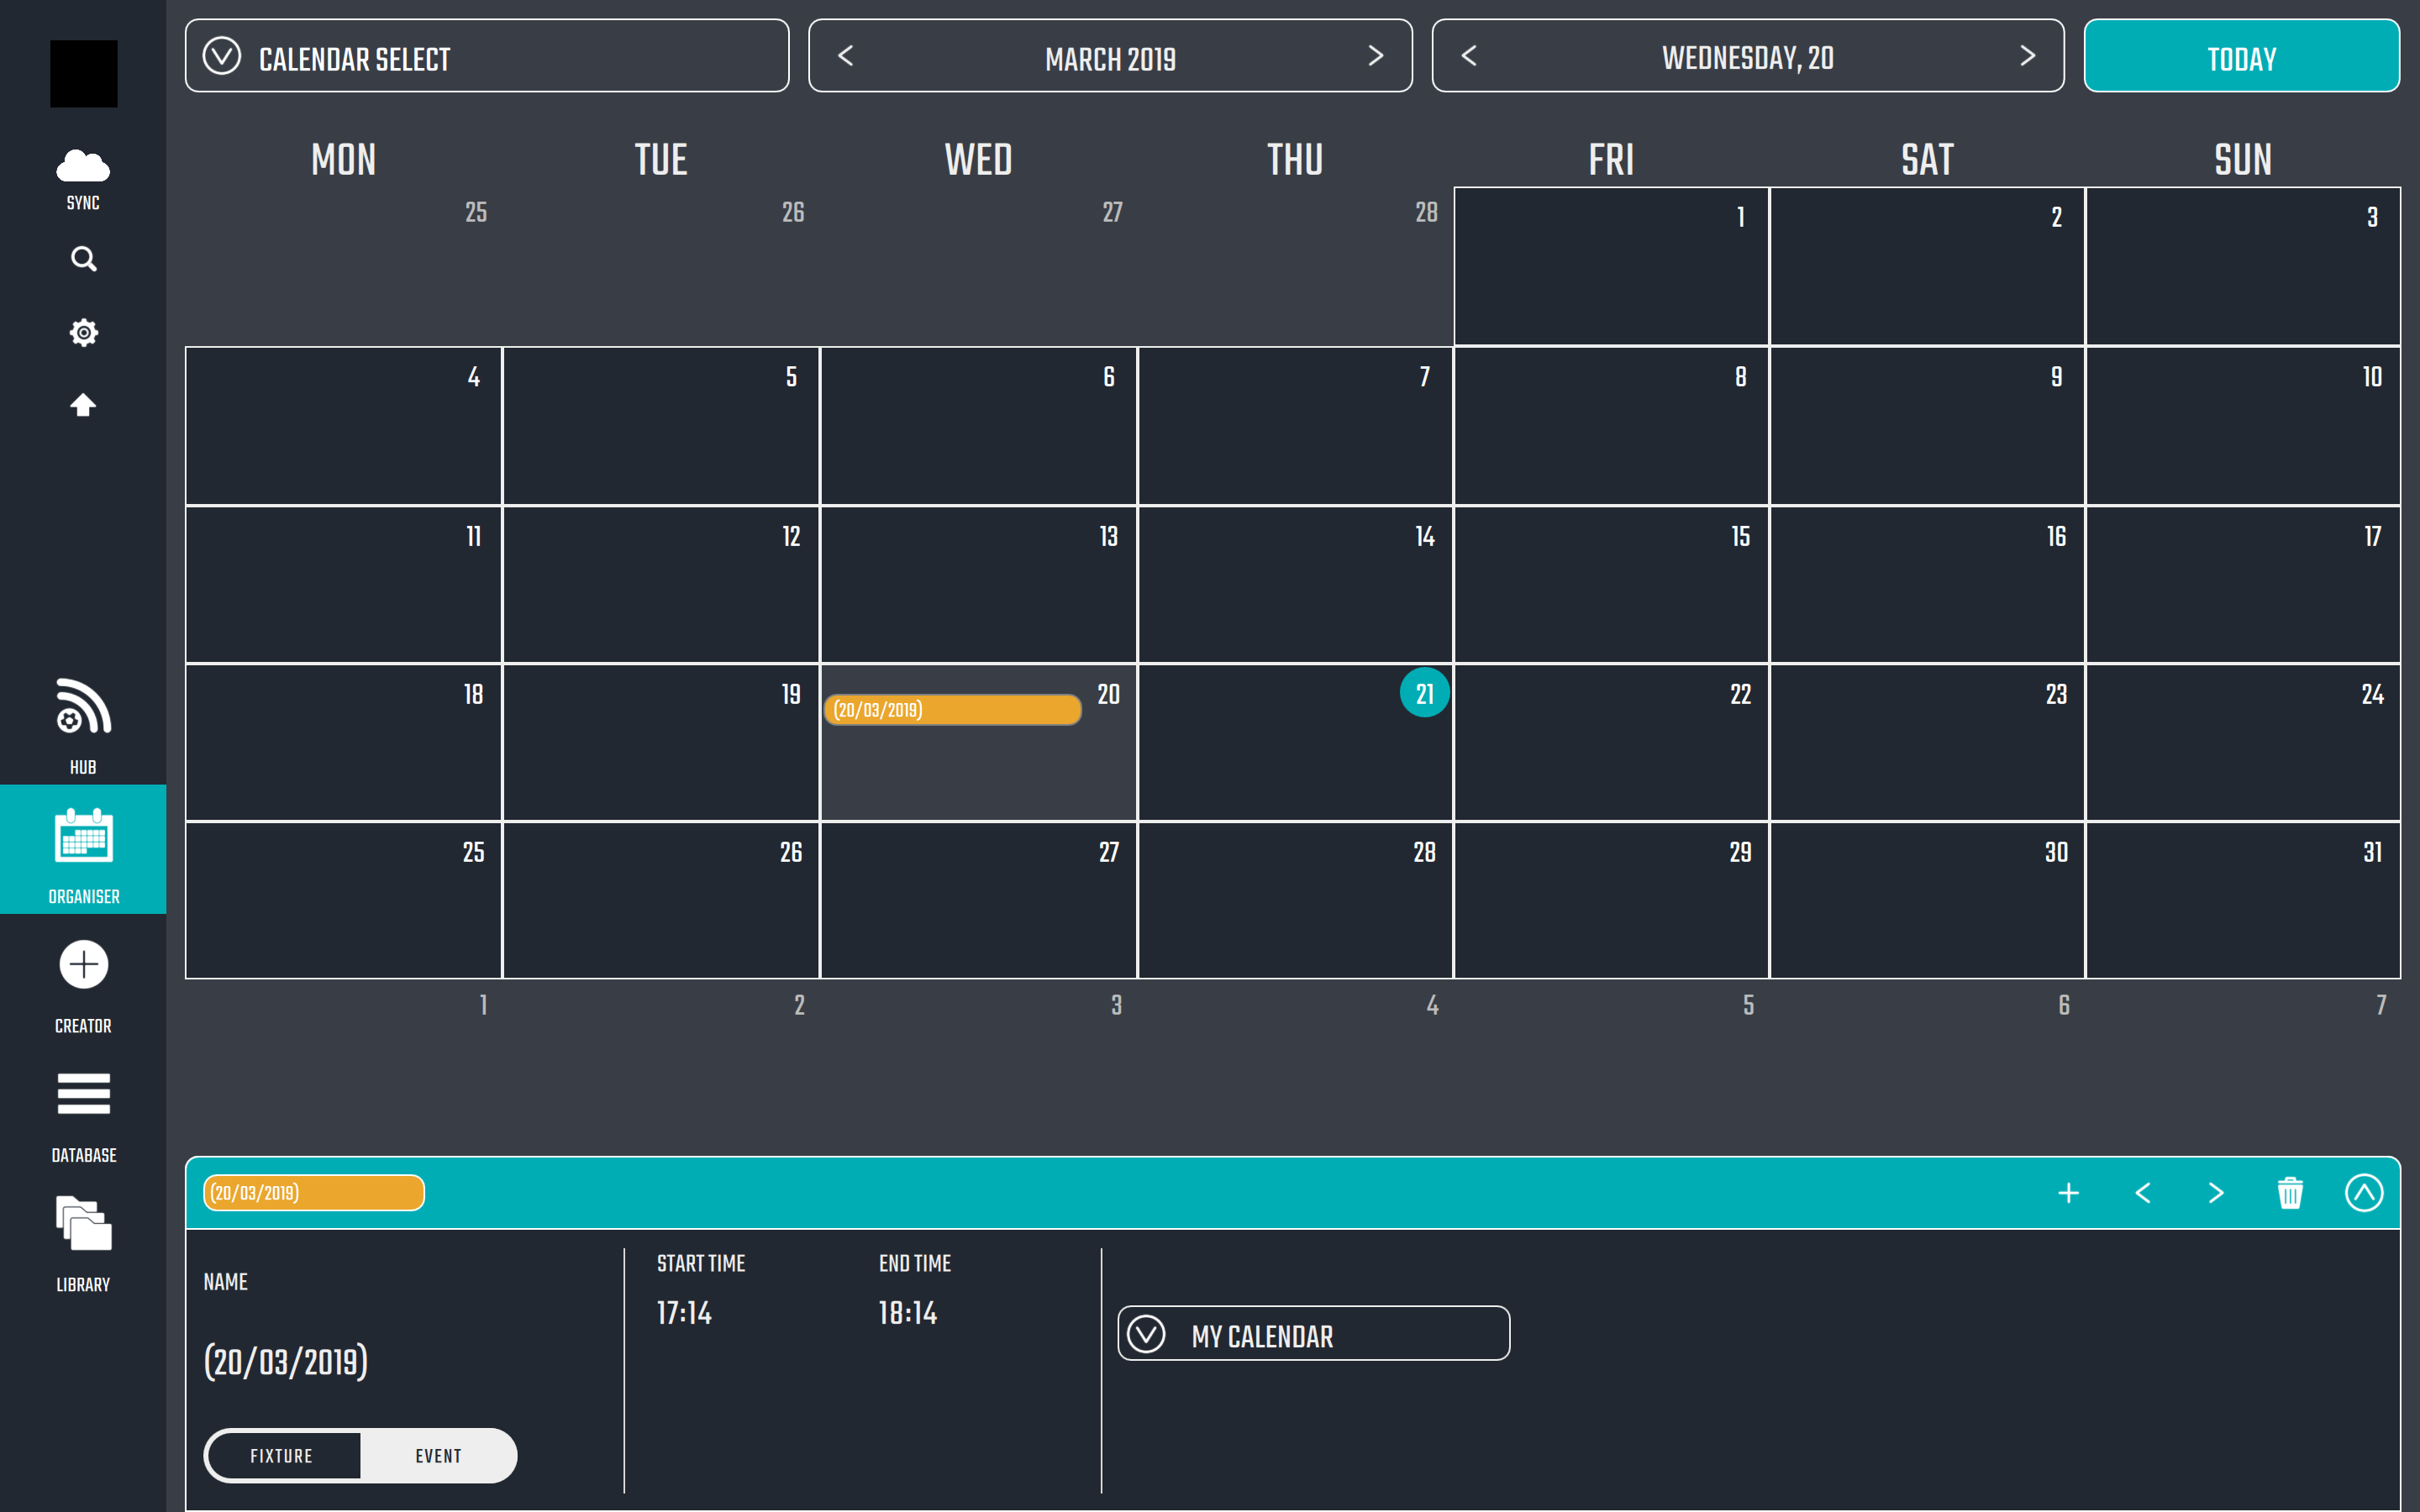
Task: Go to previous month before March 2019
Action: [846, 56]
